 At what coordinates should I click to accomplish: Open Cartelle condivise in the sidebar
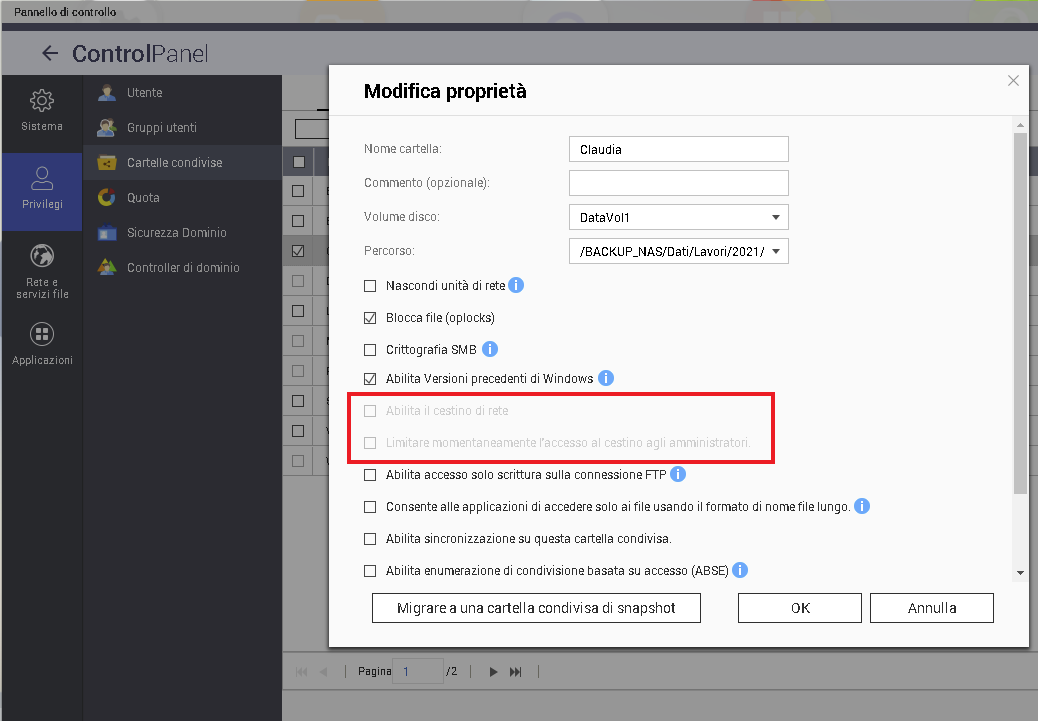click(x=174, y=163)
